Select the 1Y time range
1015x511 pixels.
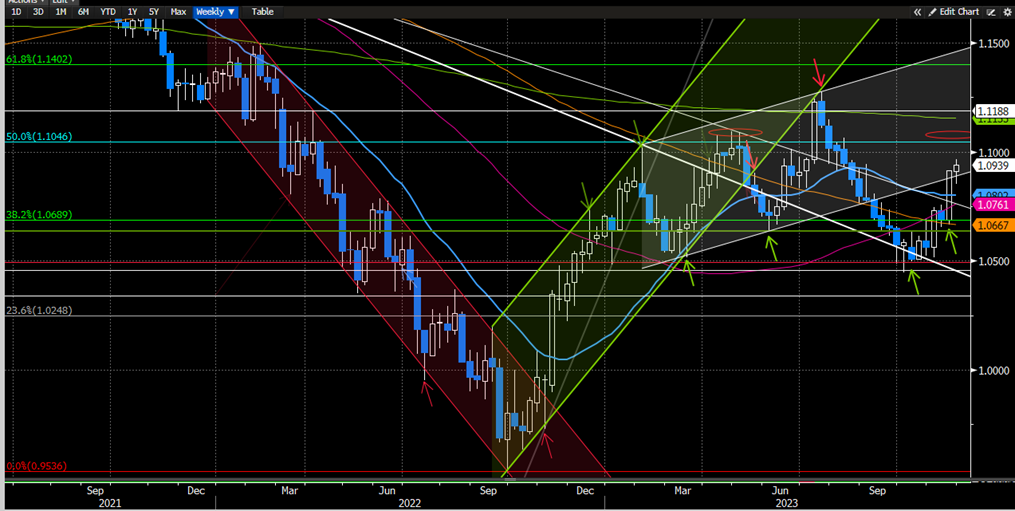click(132, 12)
